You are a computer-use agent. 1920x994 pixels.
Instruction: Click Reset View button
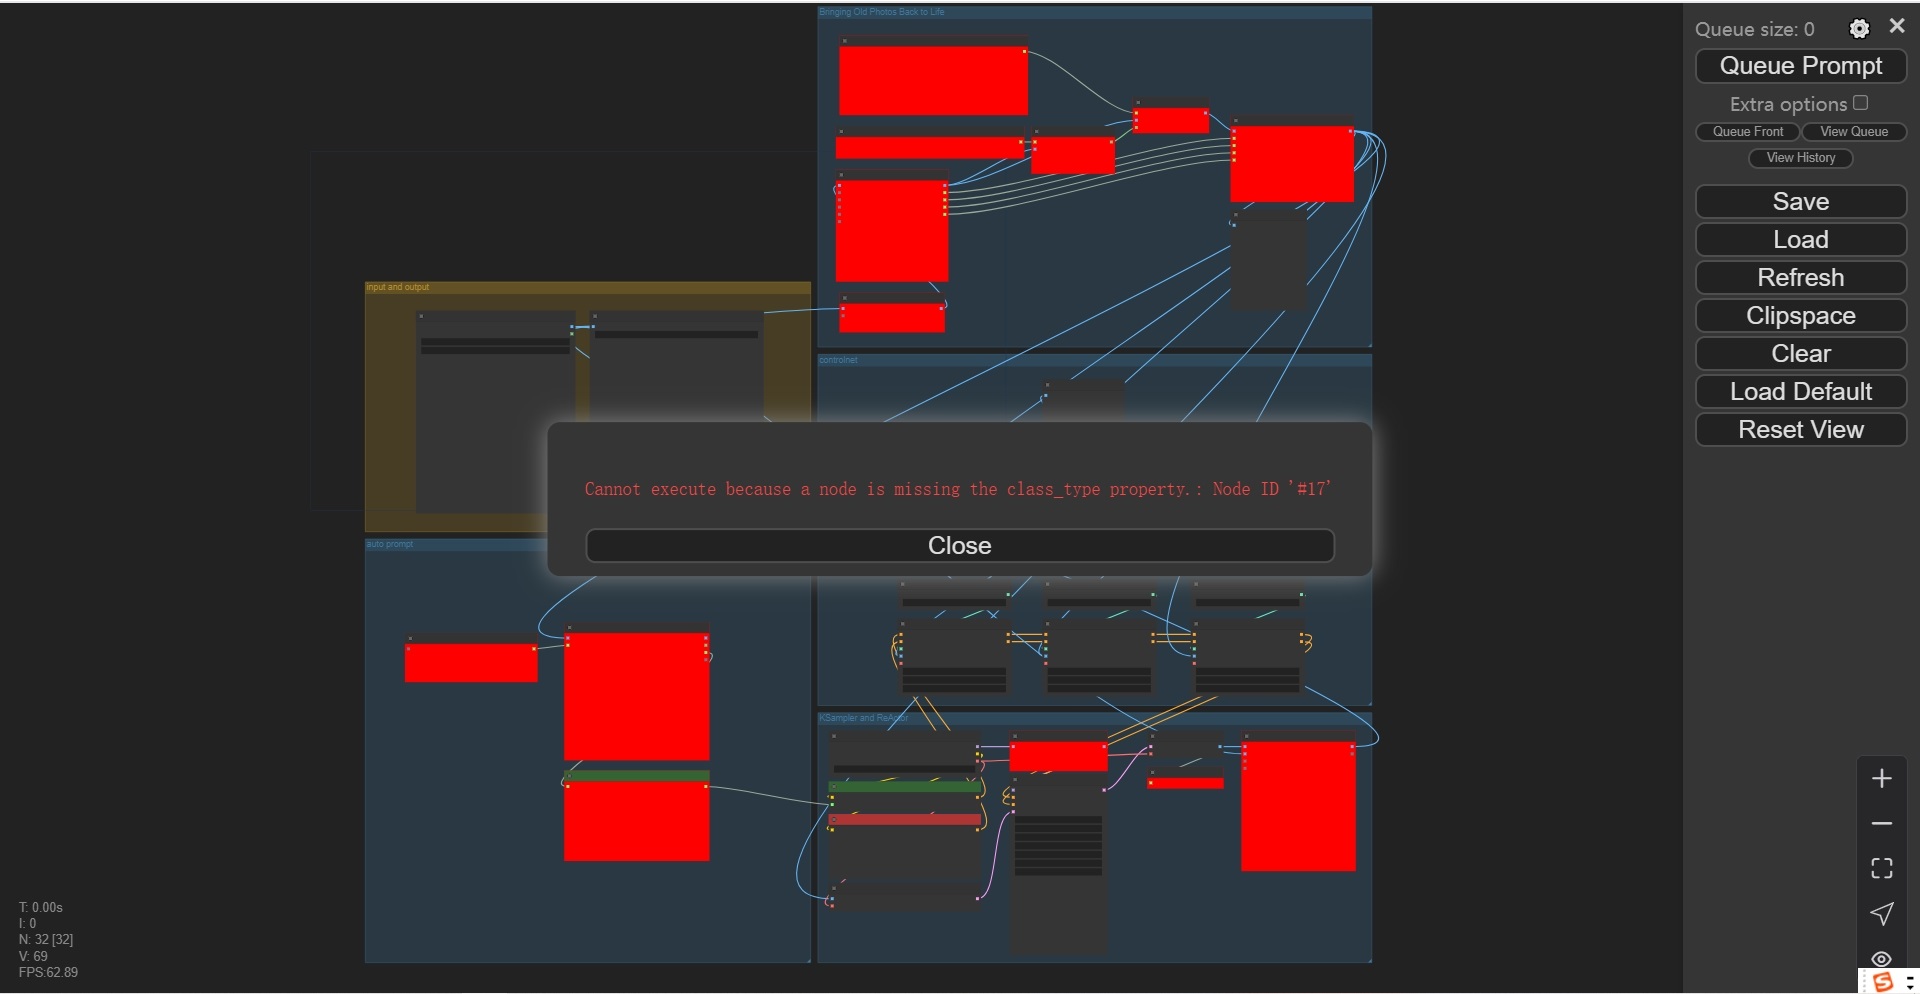point(1801,430)
